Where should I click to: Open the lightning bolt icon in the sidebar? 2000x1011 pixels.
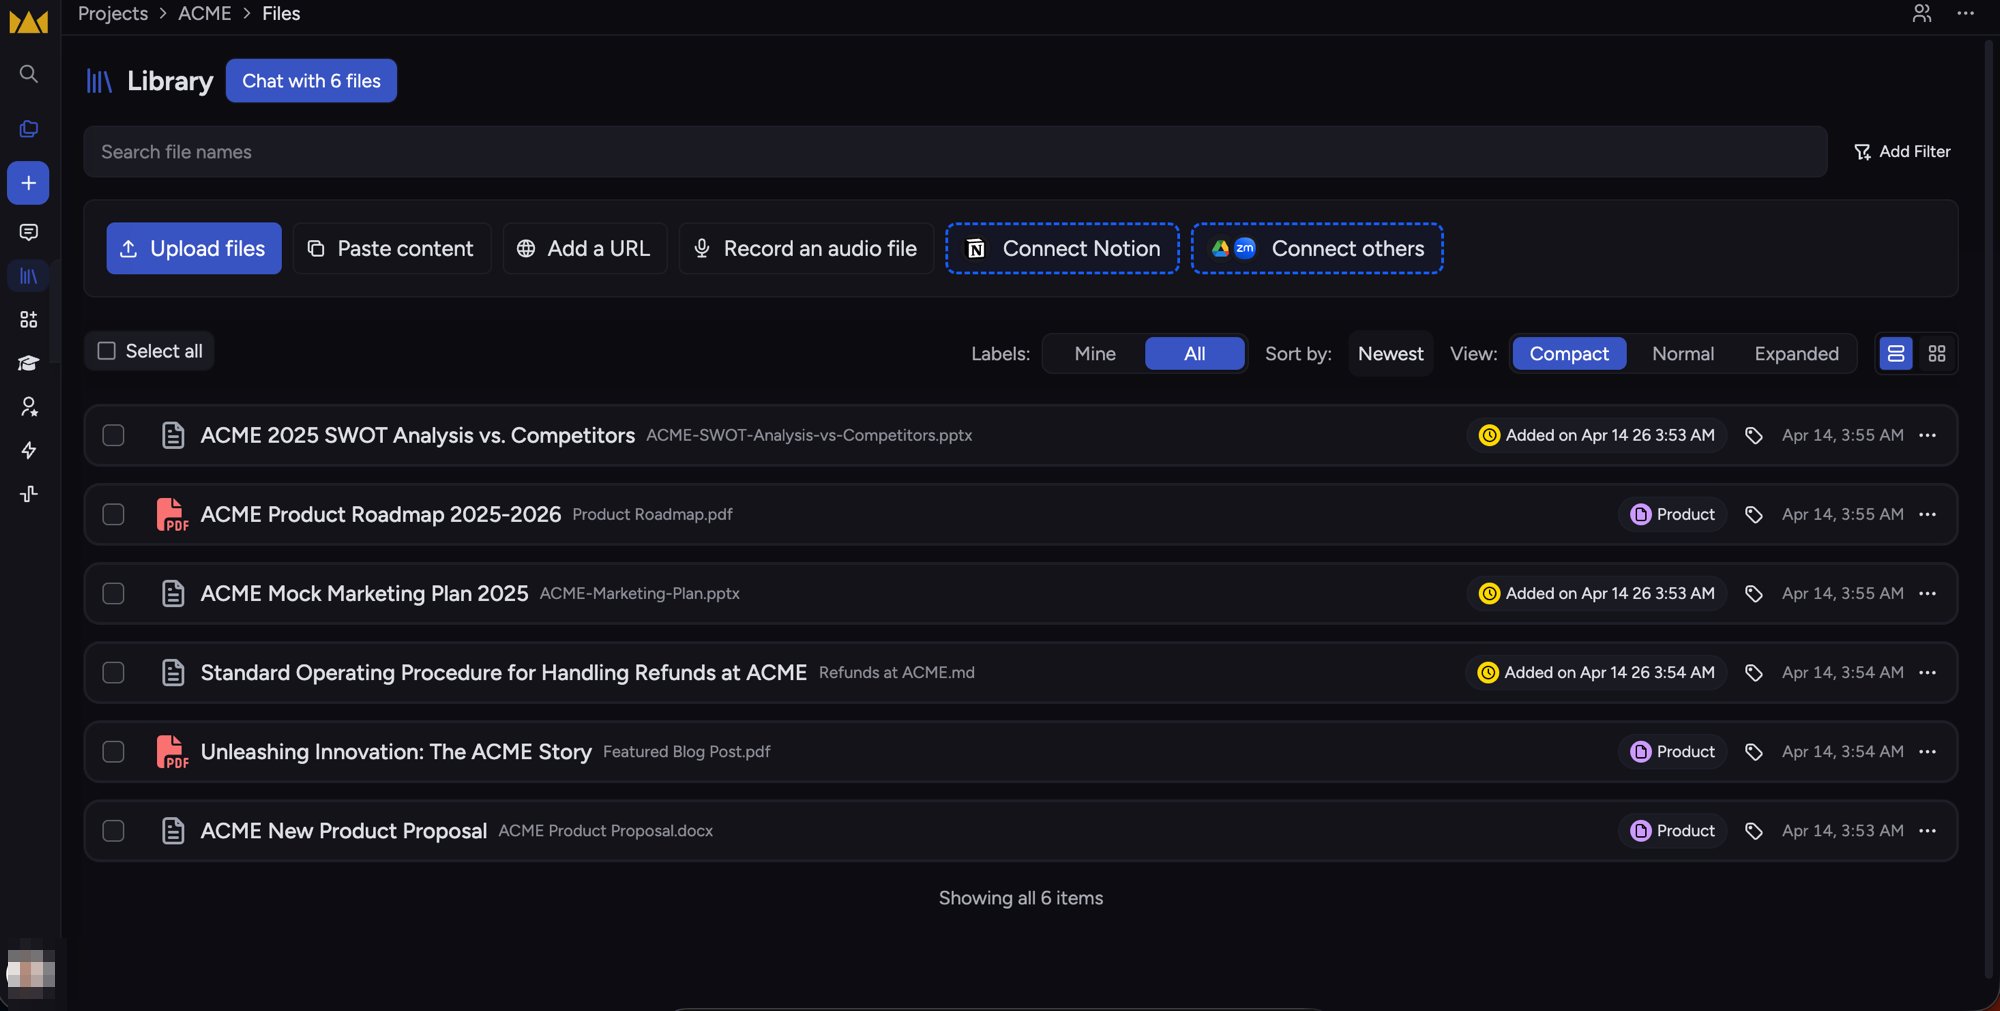coord(29,450)
